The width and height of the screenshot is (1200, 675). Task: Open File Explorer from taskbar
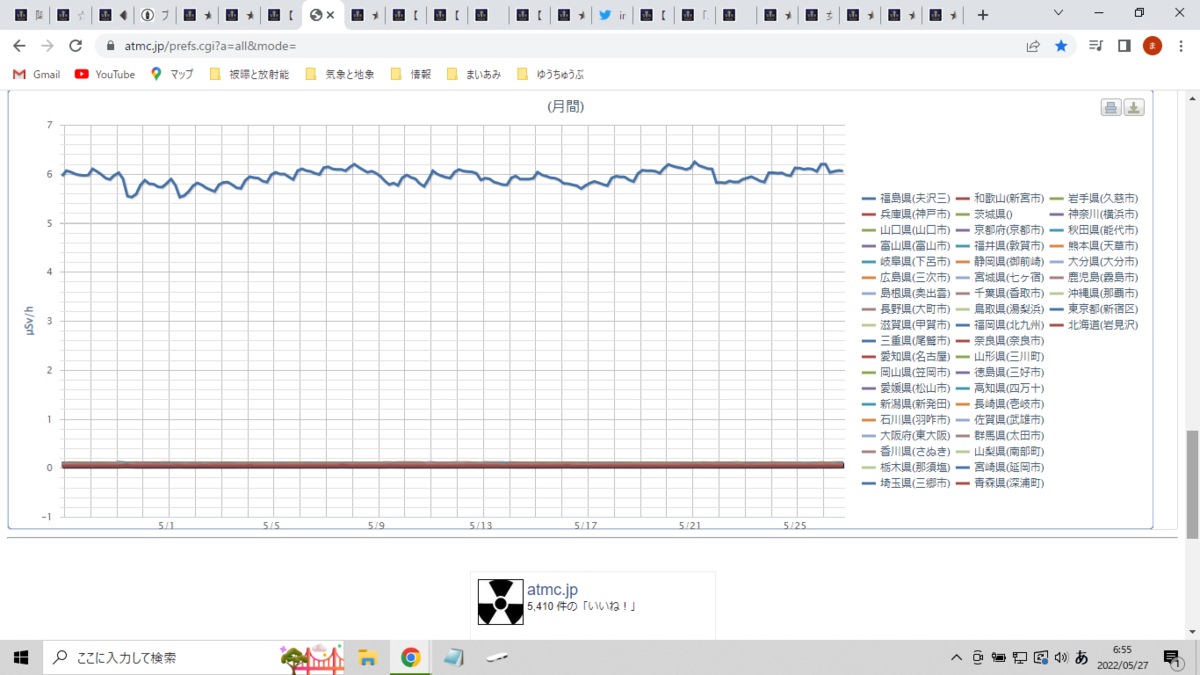[367, 657]
